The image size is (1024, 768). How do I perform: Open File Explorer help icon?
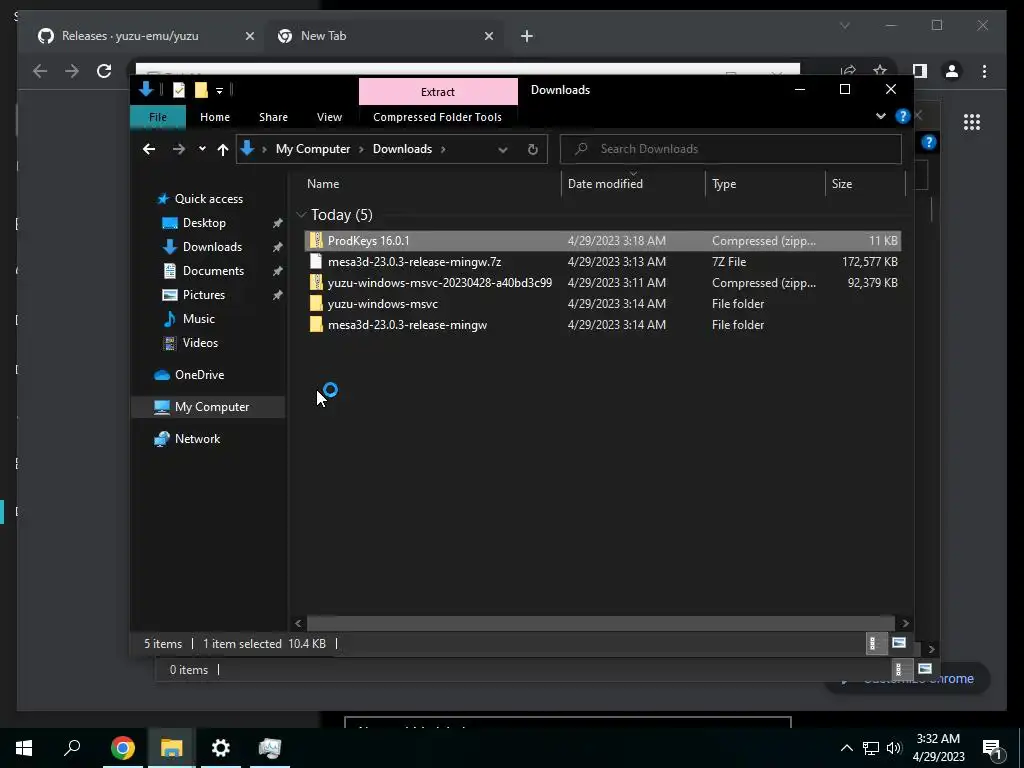(x=903, y=116)
